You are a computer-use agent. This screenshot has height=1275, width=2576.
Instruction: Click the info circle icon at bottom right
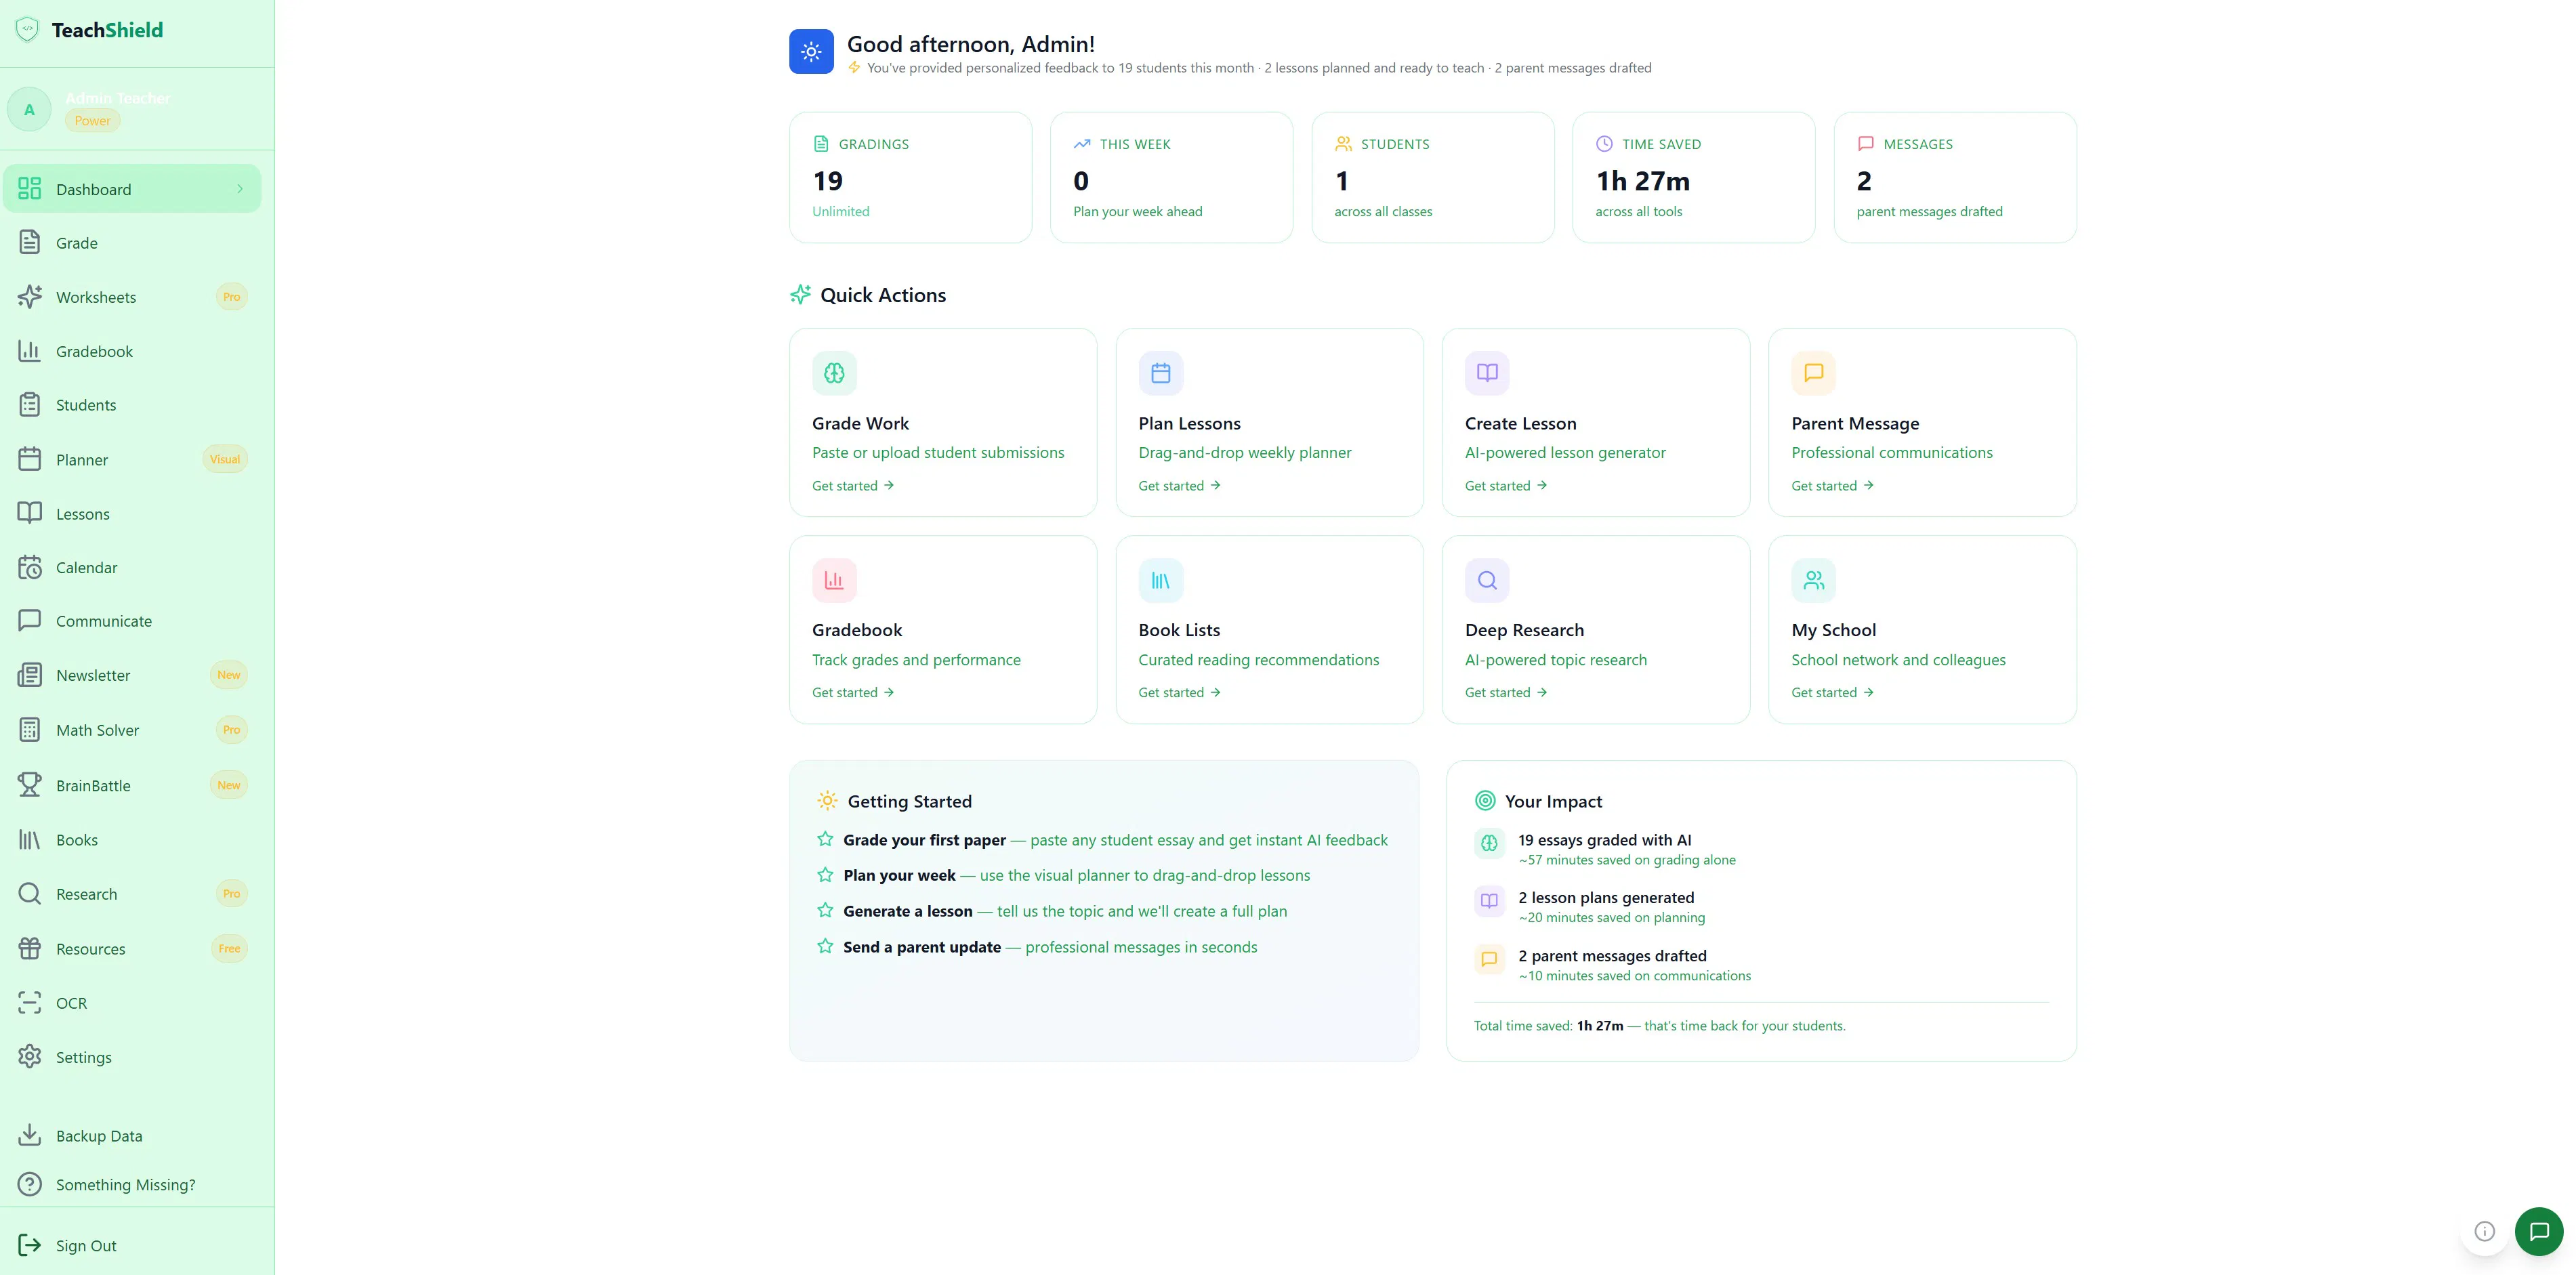coord(2485,1232)
